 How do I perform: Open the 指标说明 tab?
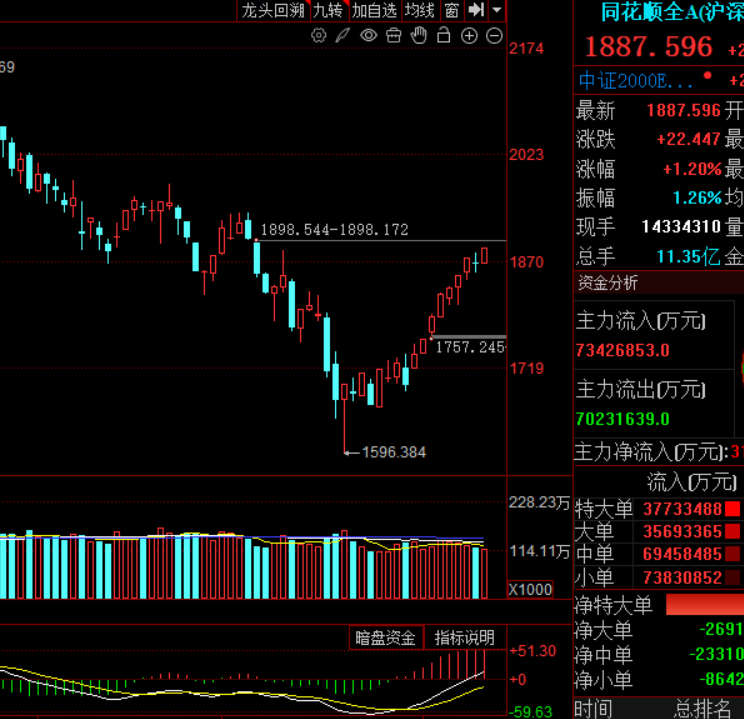point(464,637)
